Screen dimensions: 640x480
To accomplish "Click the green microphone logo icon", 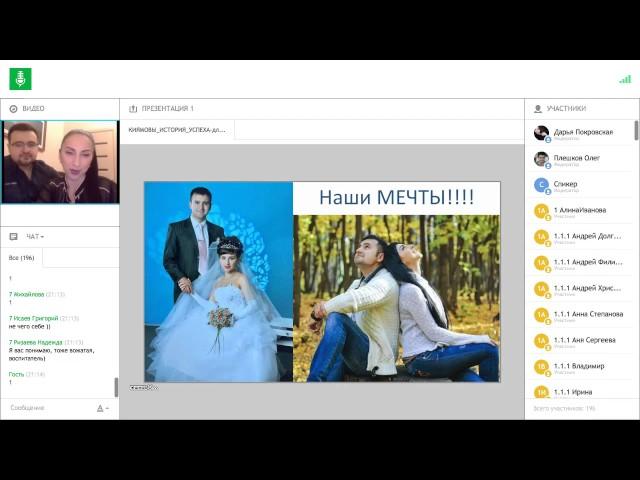I will (x=20, y=78).
